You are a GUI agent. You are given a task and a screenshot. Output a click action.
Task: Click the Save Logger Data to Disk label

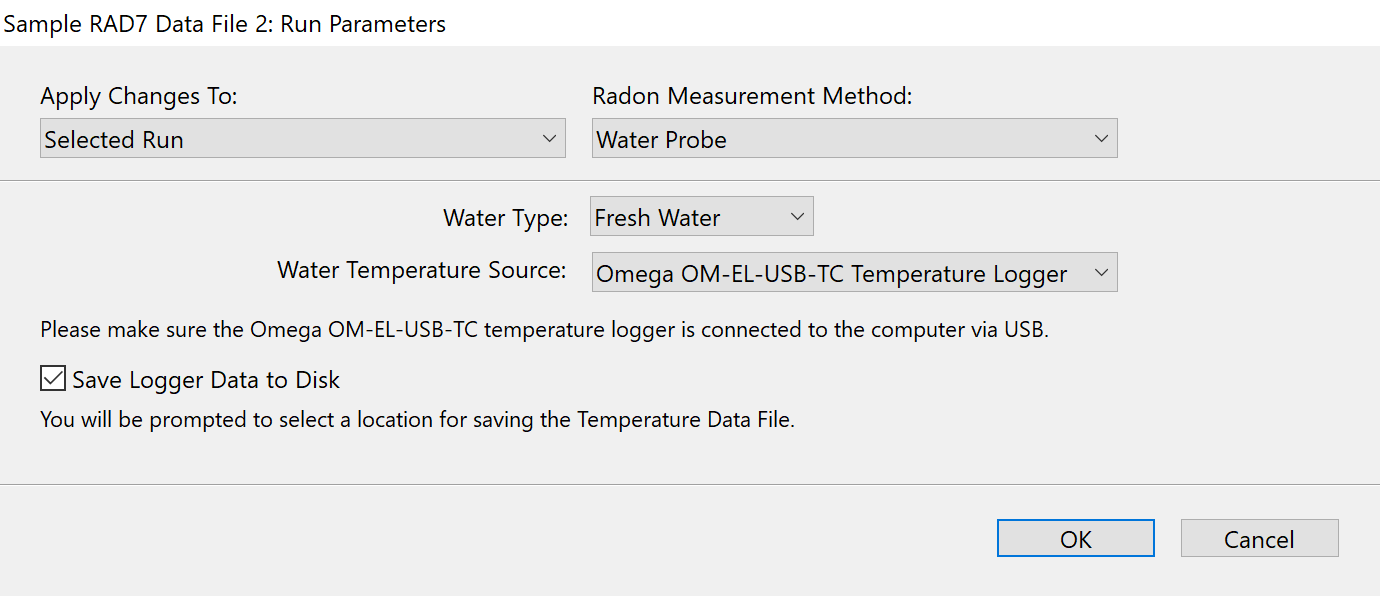(x=206, y=380)
